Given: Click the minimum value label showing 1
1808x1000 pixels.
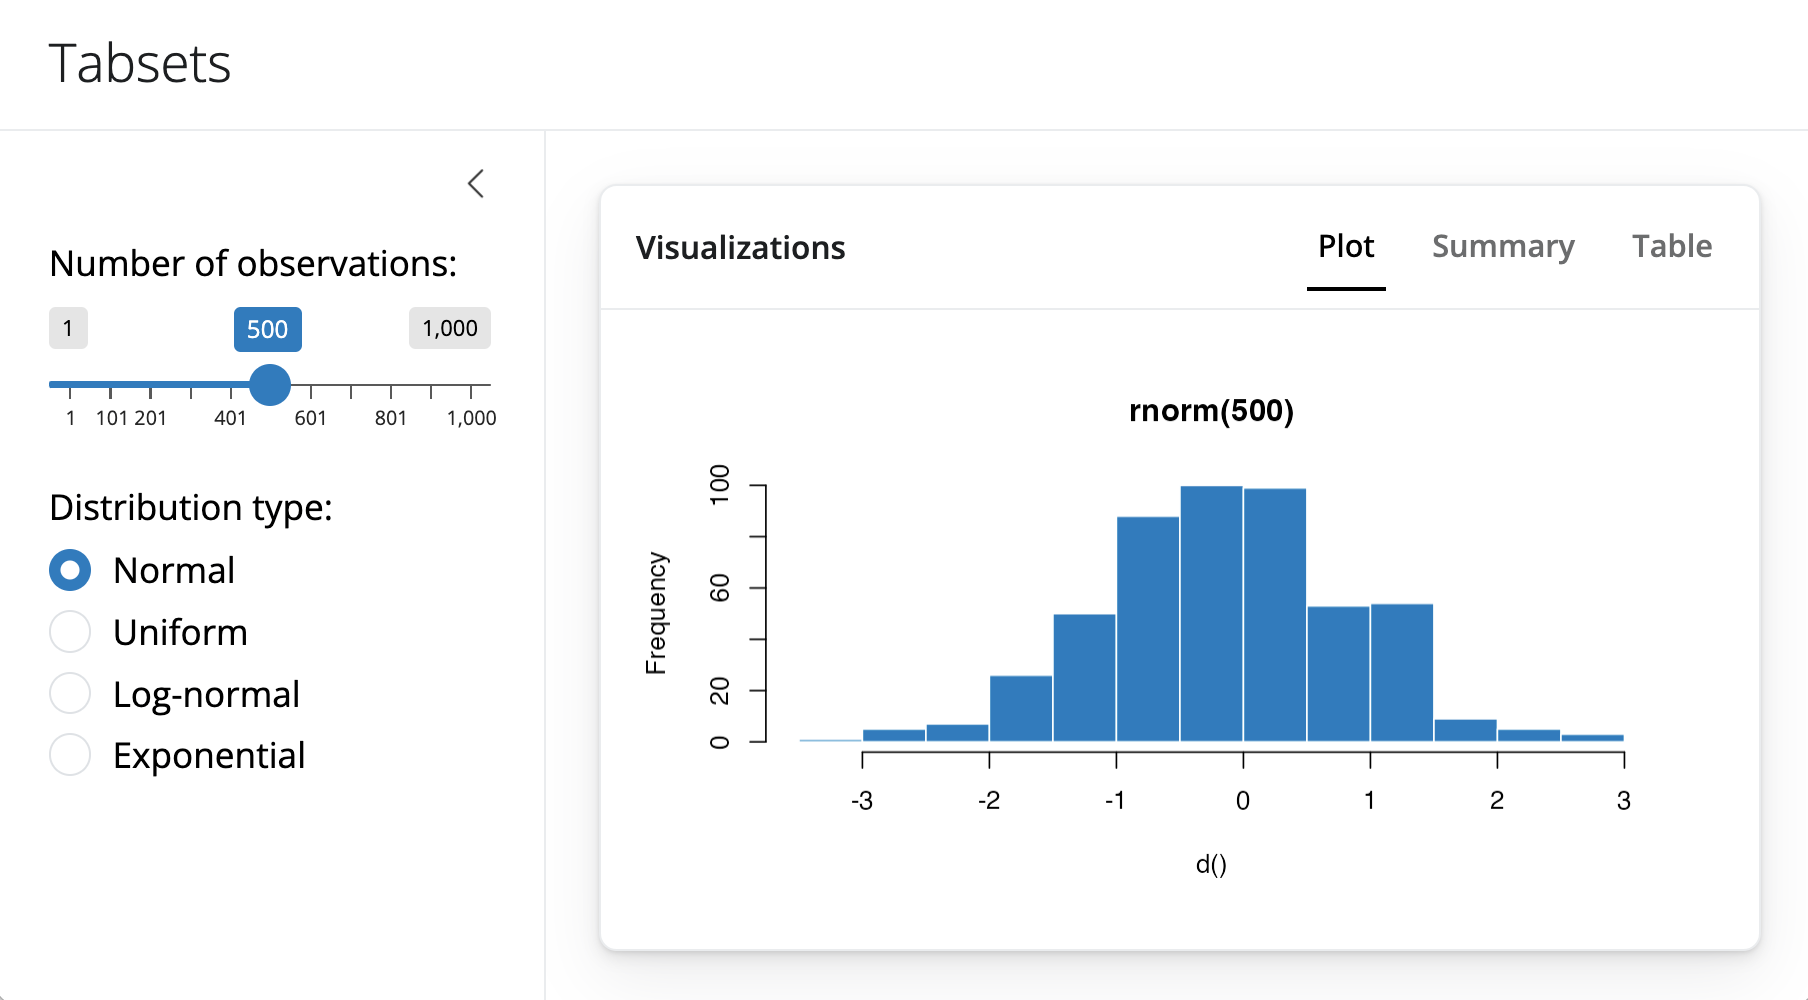Looking at the screenshot, I should click(x=68, y=328).
